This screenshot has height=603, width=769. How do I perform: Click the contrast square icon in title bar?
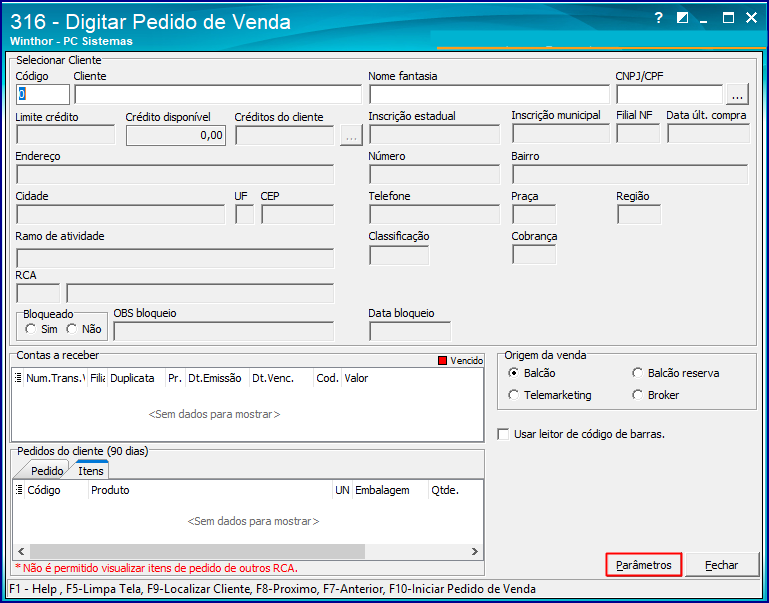coord(682,19)
